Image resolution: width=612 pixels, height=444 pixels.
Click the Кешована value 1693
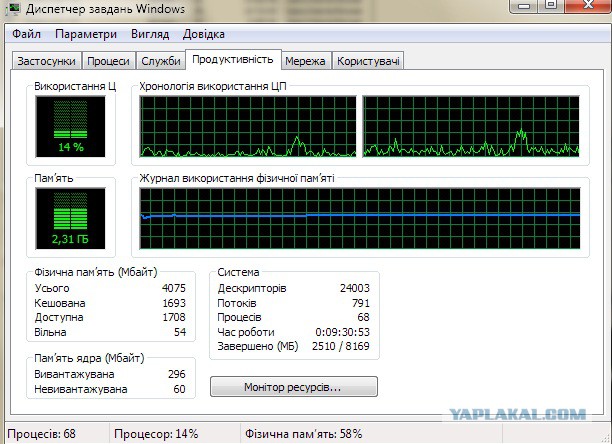click(174, 303)
